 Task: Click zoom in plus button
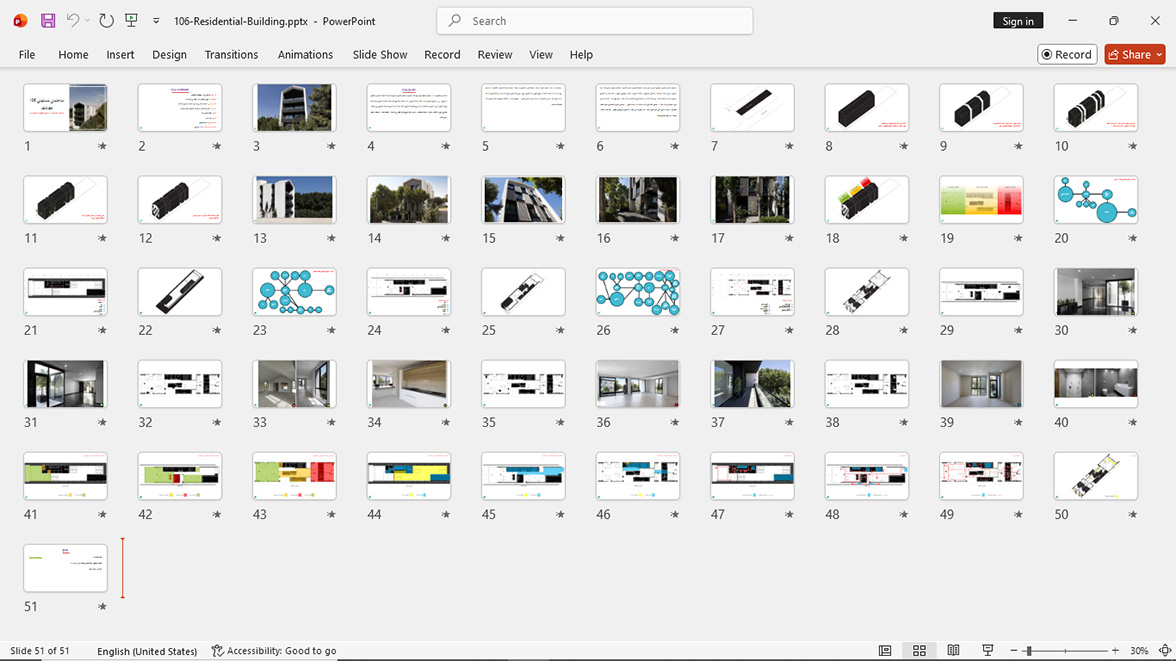pos(1115,650)
